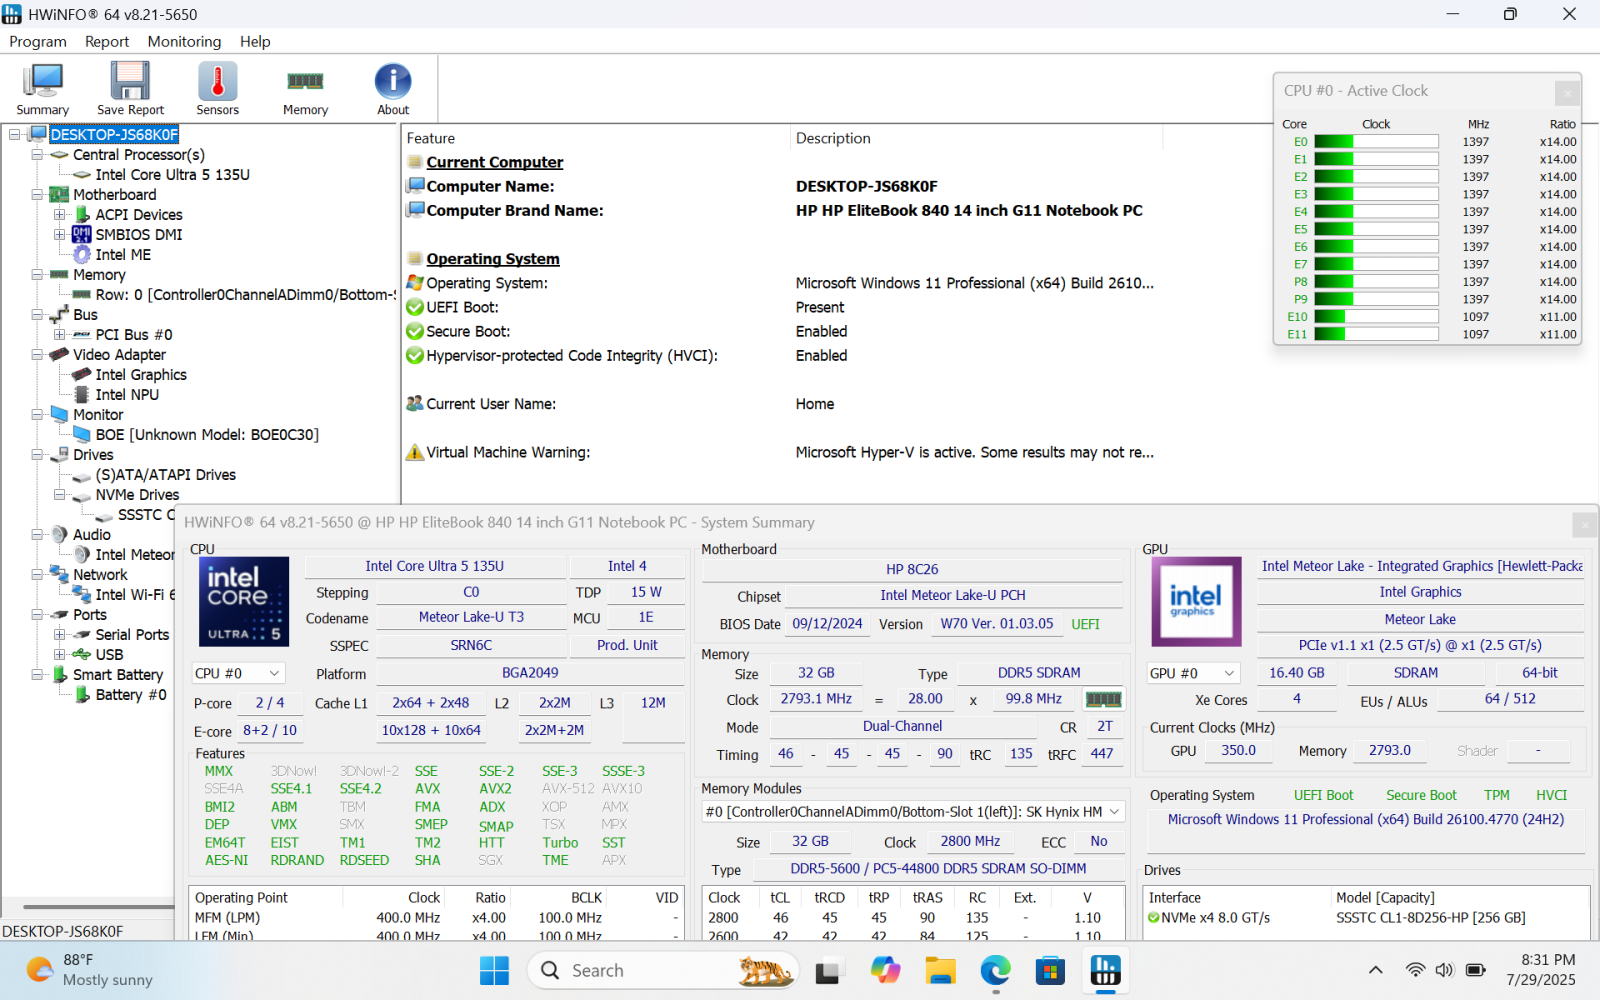Viewport: 1600px width, 1000px height.
Task: Click the BOE monitor icon in tree
Action: click(82, 435)
